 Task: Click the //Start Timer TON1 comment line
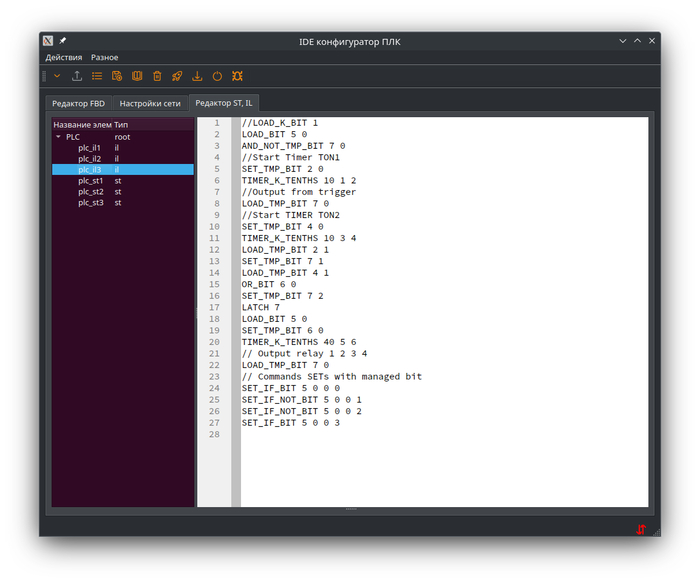tap(291, 158)
